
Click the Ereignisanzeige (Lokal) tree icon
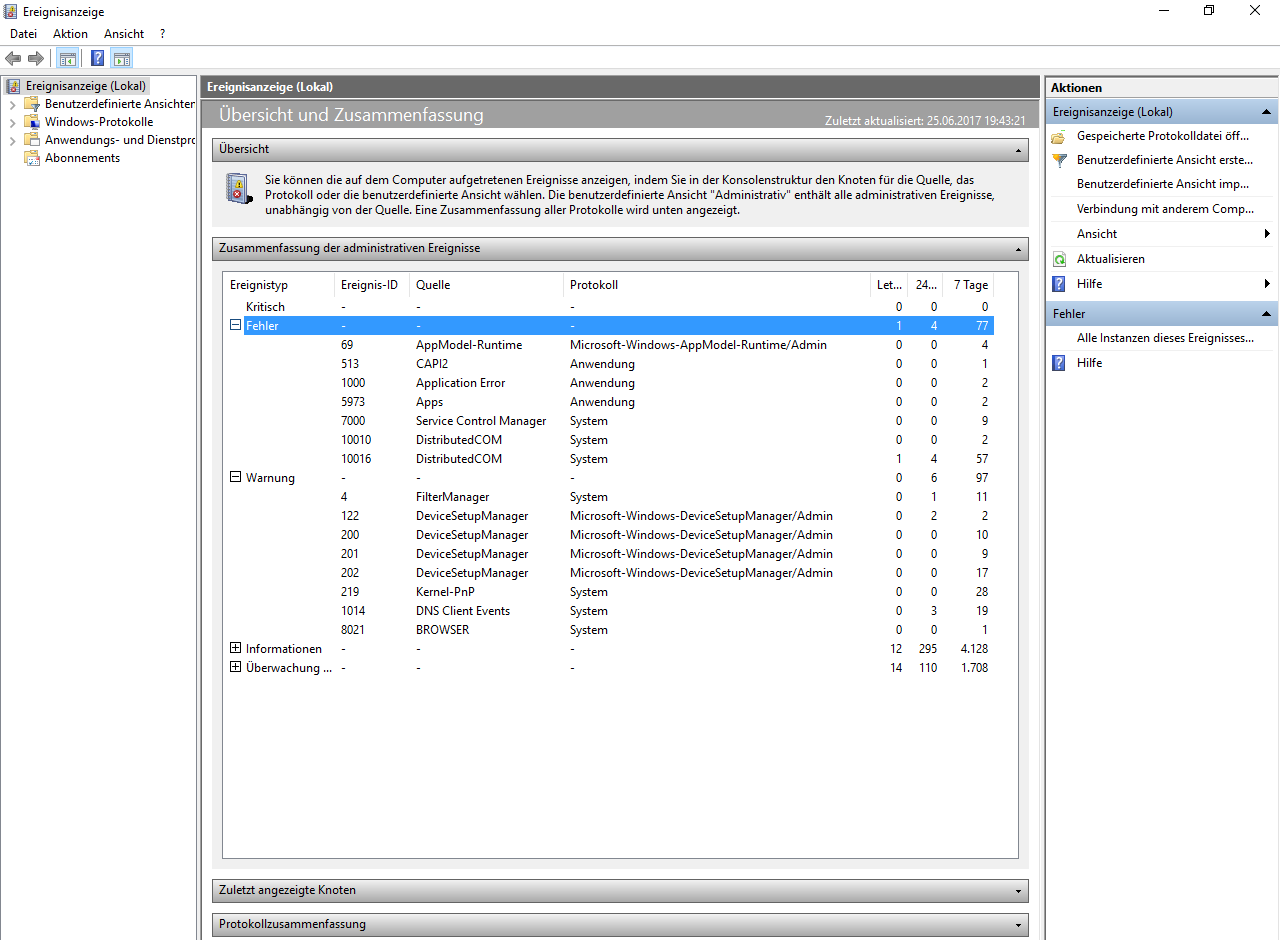[14, 86]
